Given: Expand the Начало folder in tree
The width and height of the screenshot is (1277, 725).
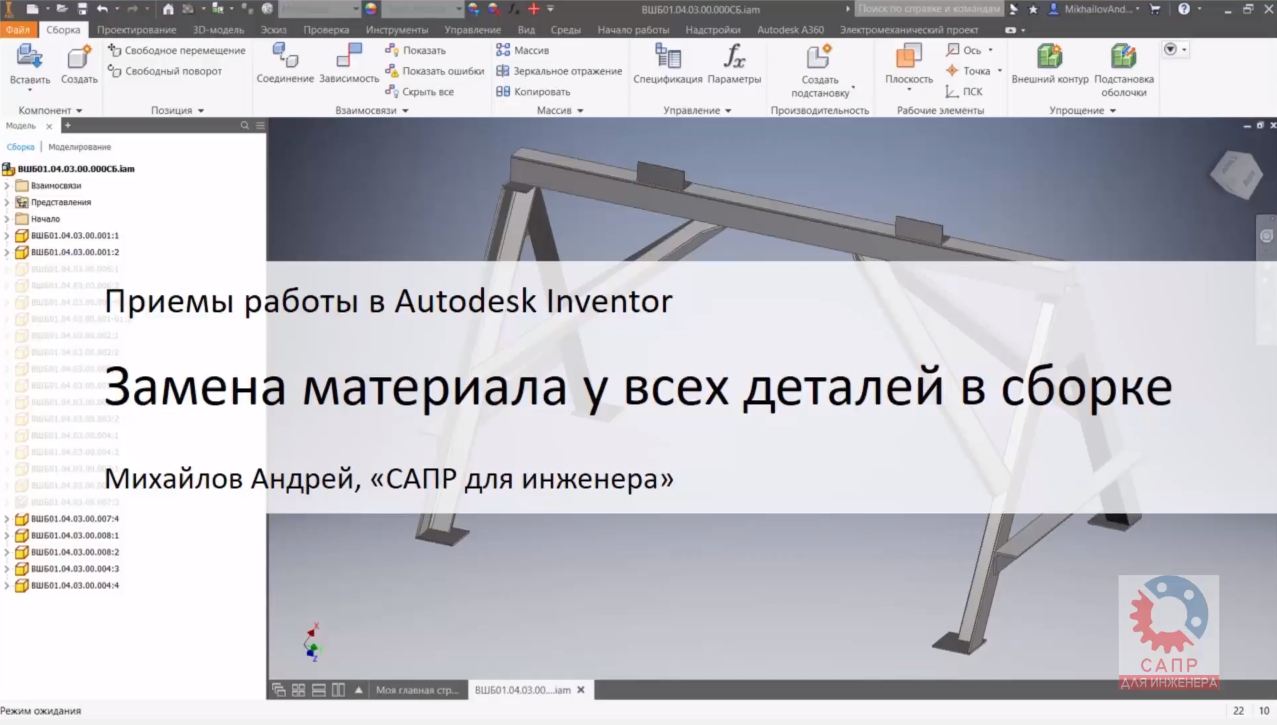Looking at the screenshot, I should click(x=7, y=219).
